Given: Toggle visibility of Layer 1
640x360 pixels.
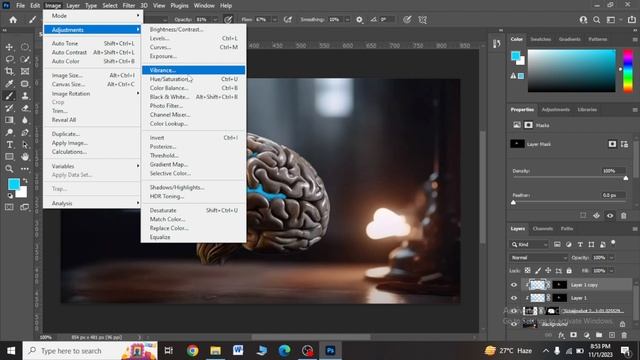Looking at the screenshot, I should click(x=514, y=298).
